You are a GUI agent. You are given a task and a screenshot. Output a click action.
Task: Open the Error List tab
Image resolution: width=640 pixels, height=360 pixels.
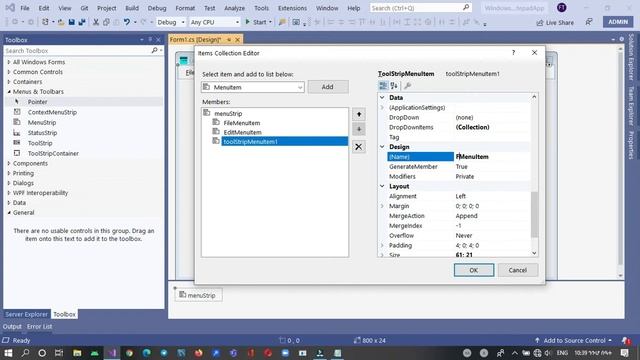click(x=40, y=327)
